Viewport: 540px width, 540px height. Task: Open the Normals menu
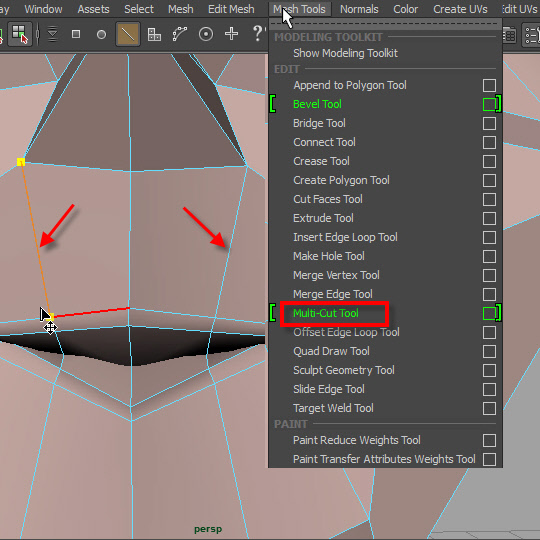pos(359,9)
